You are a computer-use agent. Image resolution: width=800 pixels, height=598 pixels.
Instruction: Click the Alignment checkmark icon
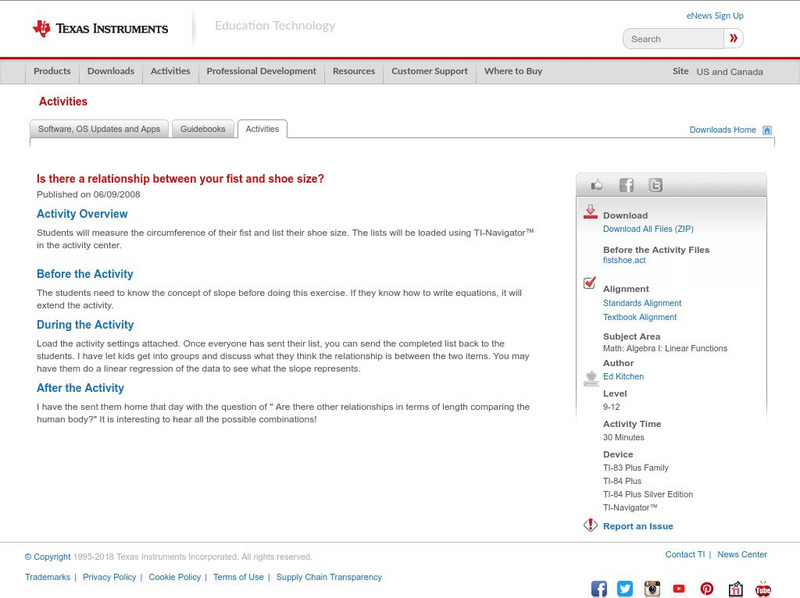click(x=592, y=281)
